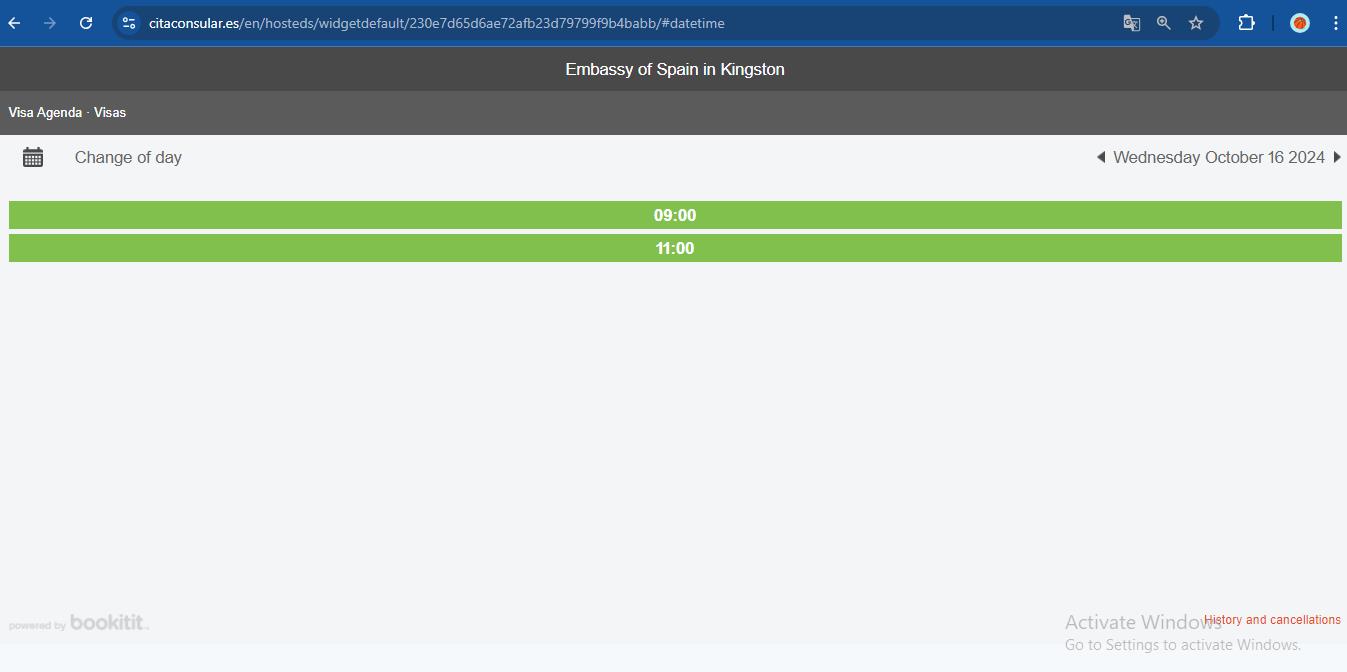The height and width of the screenshot is (672, 1347).
Task: Go to previous day arrow
Action: coord(1101,157)
